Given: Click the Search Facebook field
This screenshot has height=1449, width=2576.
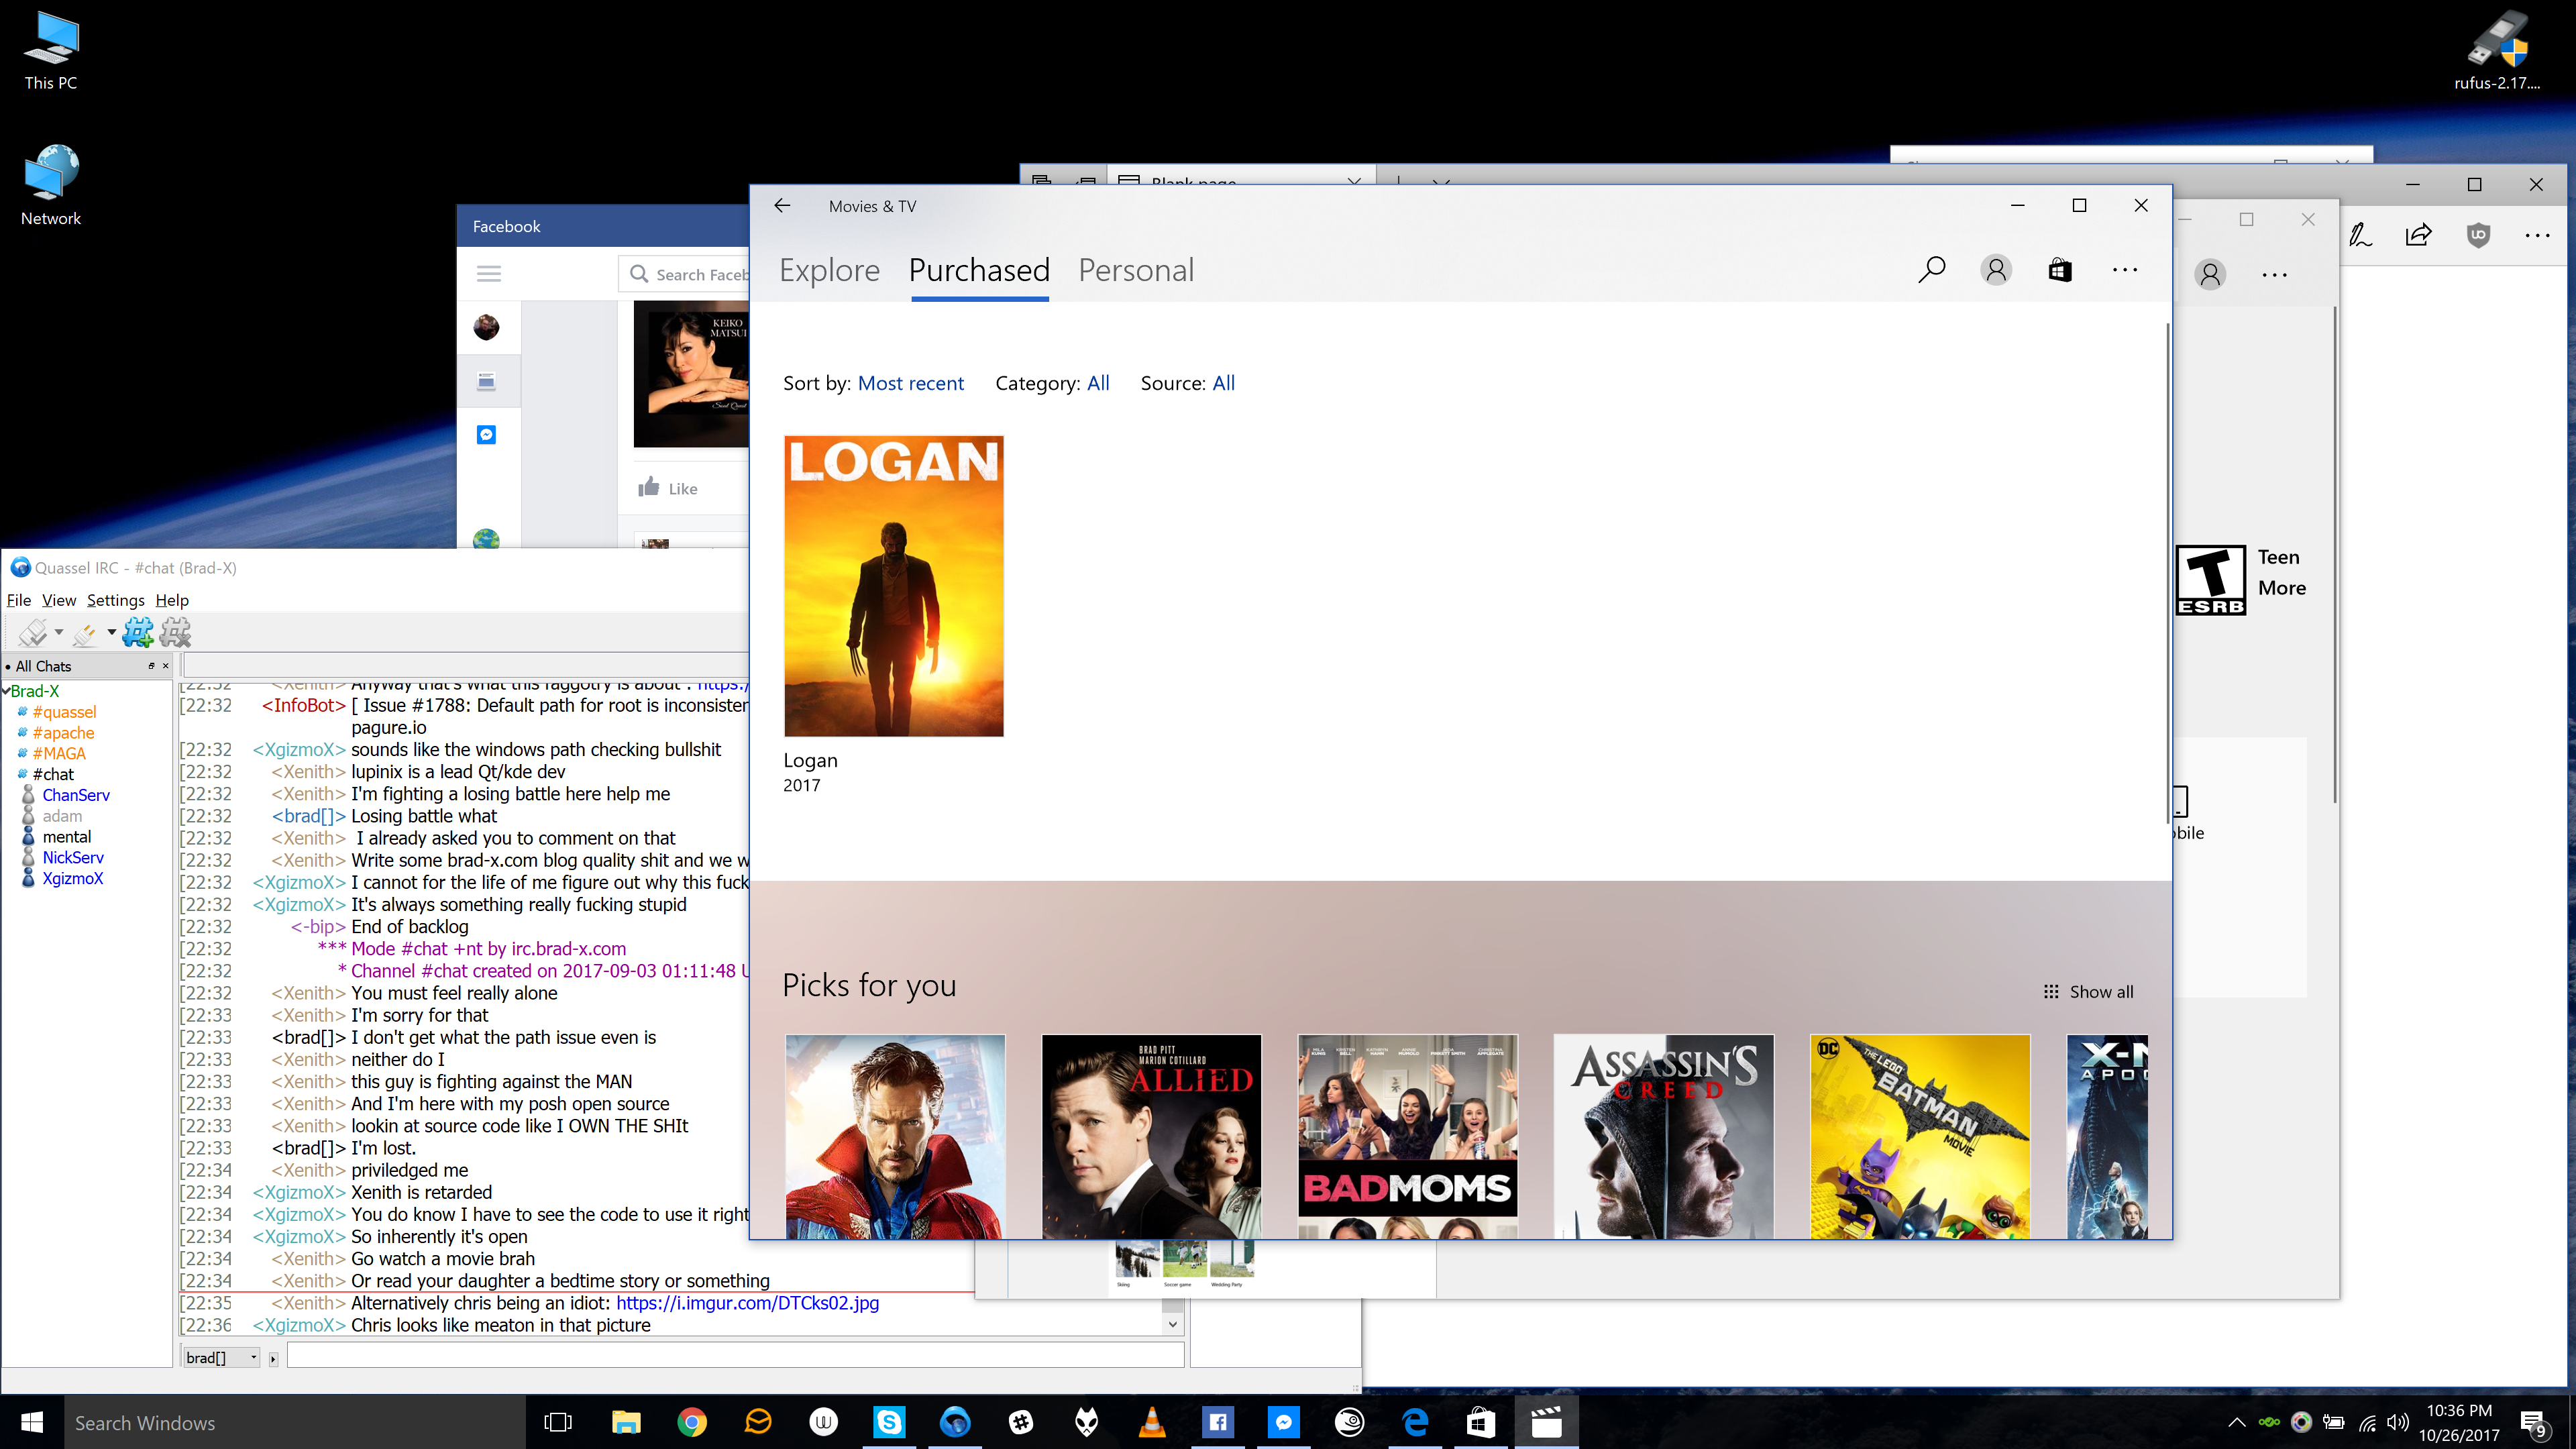Looking at the screenshot, I should [x=685, y=274].
